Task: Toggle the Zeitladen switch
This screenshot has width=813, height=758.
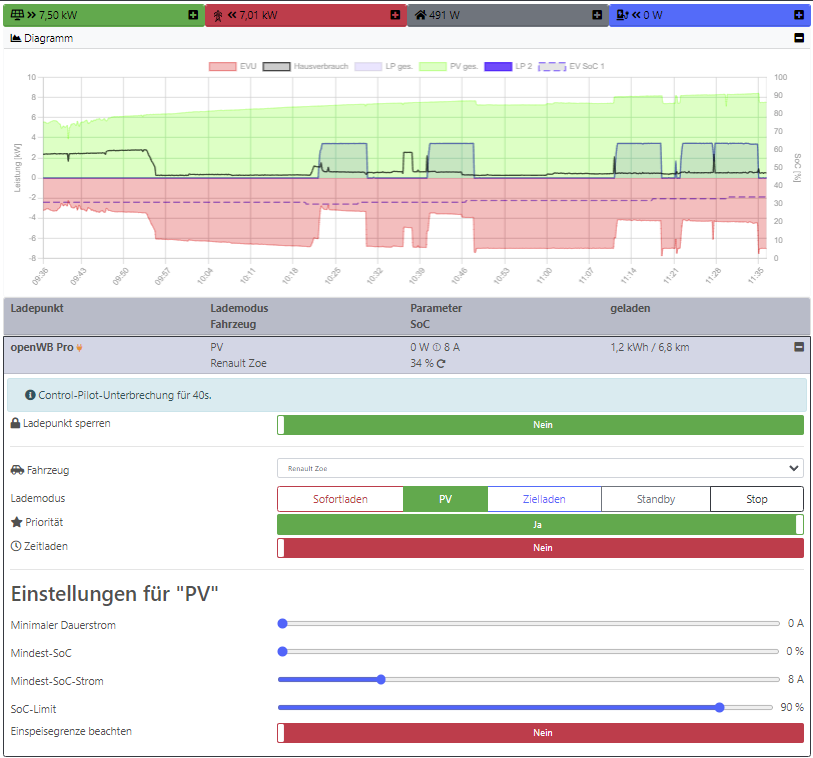Action: pyautogui.click(x=540, y=548)
